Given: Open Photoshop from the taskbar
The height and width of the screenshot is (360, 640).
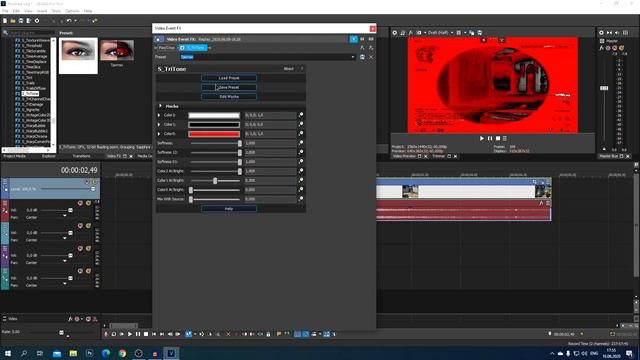Looking at the screenshot, I should [89, 353].
